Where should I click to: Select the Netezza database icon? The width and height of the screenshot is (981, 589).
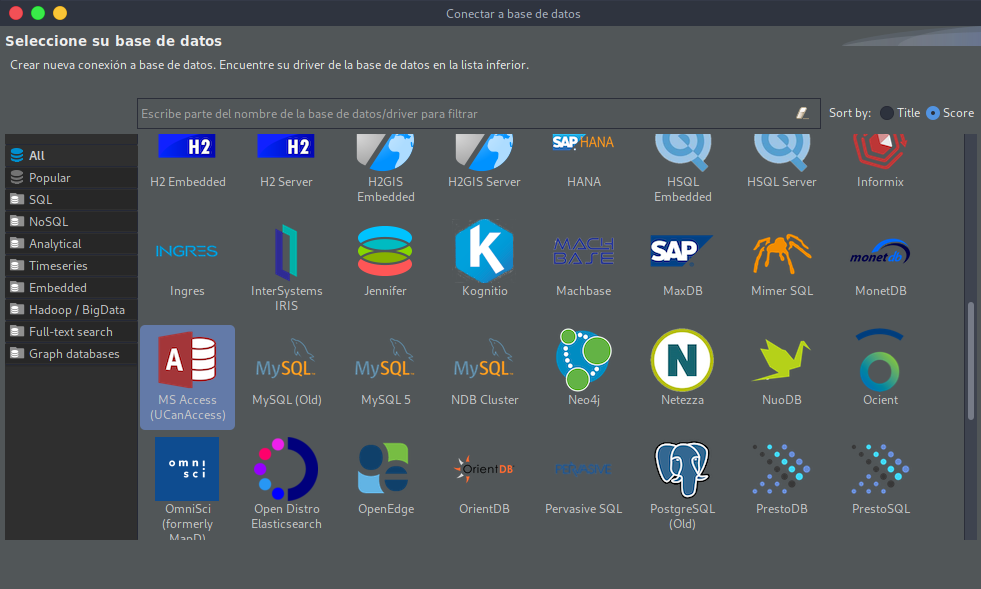tap(682, 360)
